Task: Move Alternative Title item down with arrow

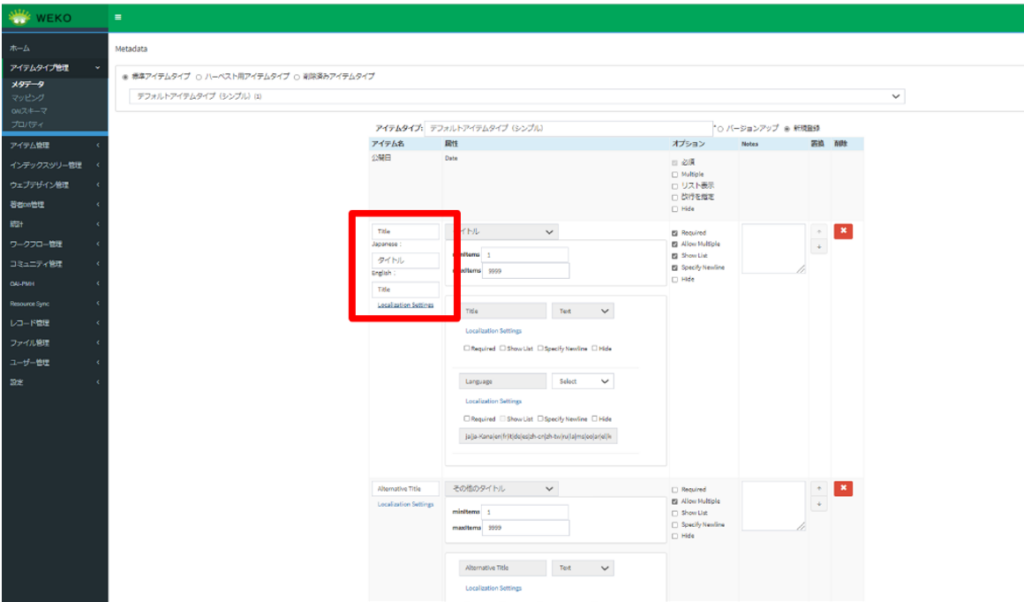Action: (x=819, y=505)
